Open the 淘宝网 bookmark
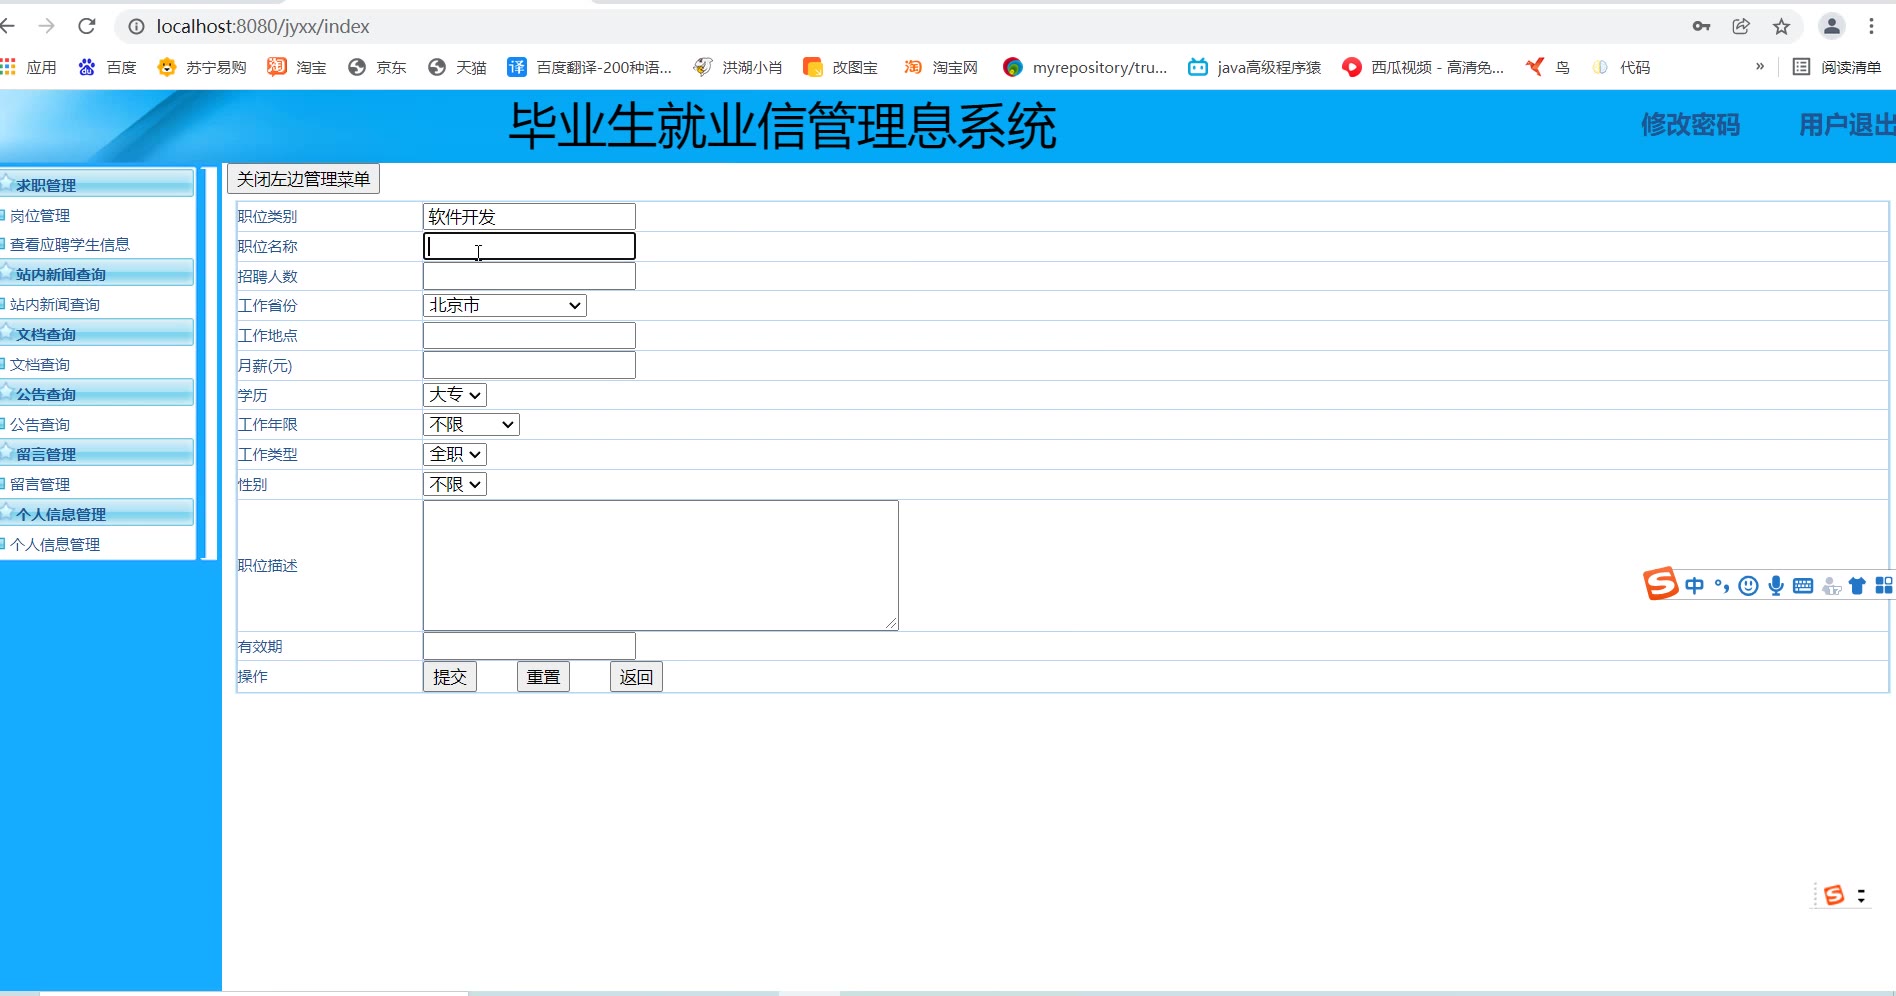Screen dimensions: 1896x996 click(941, 67)
